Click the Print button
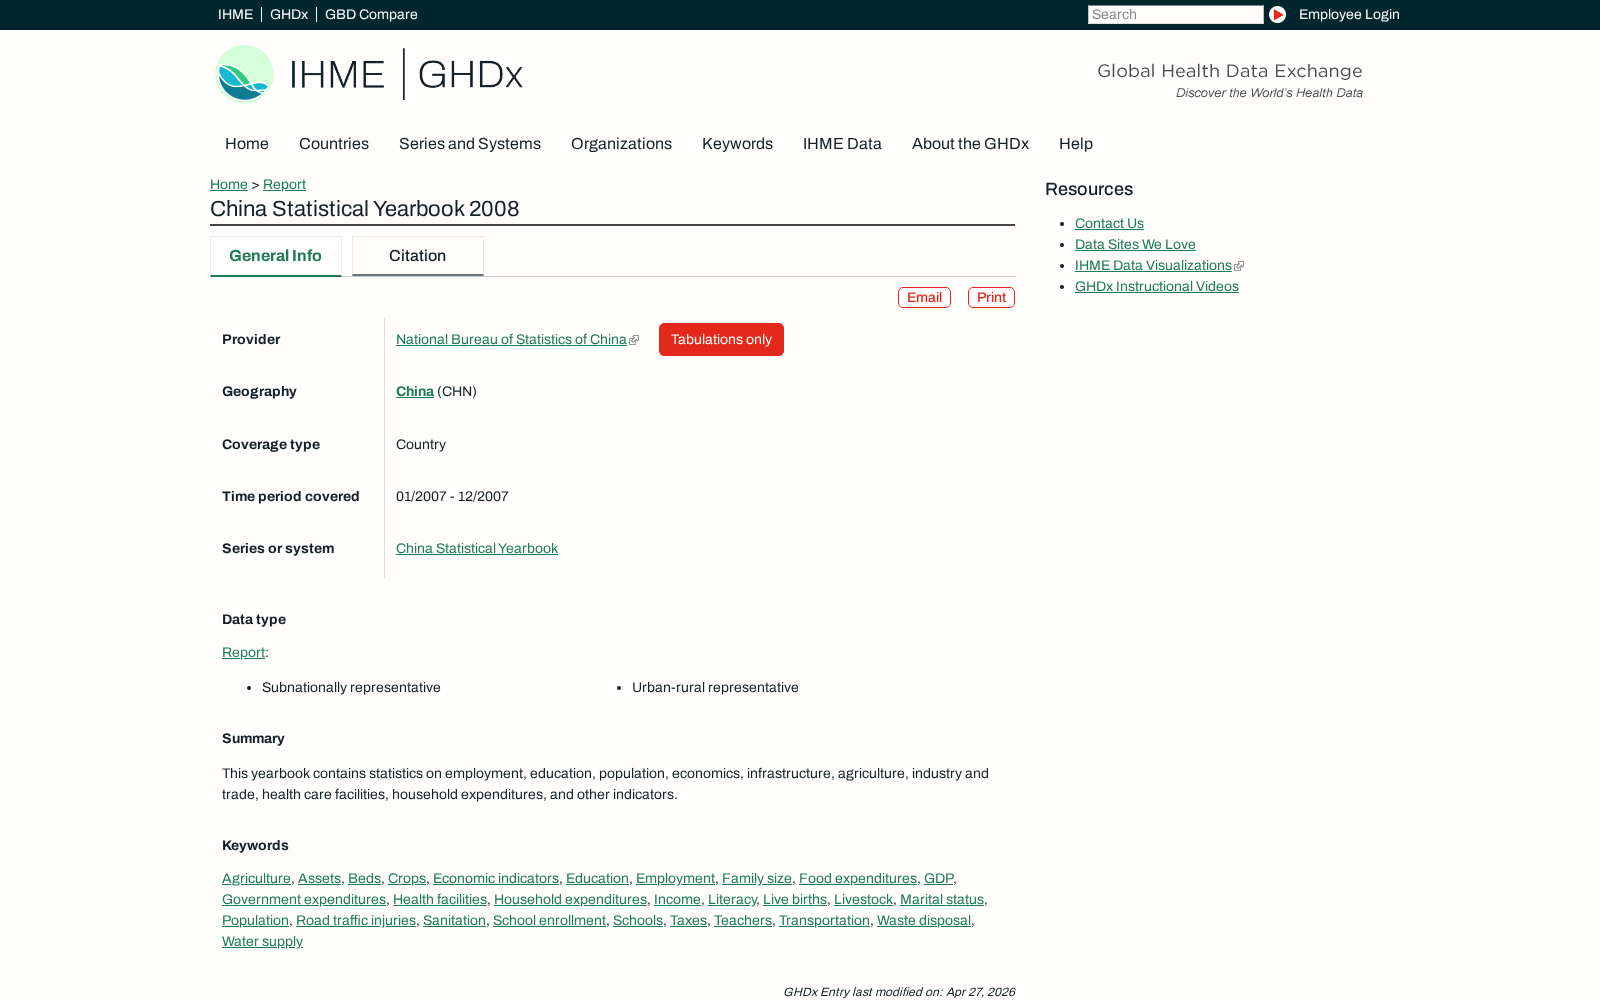1600x1000 pixels. point(991,297)
